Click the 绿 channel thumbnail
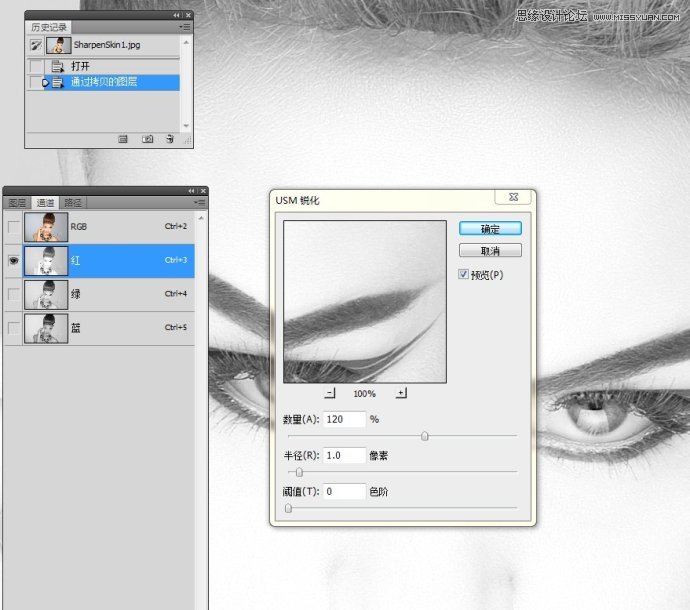690x610 pixels. pos(46,294)
